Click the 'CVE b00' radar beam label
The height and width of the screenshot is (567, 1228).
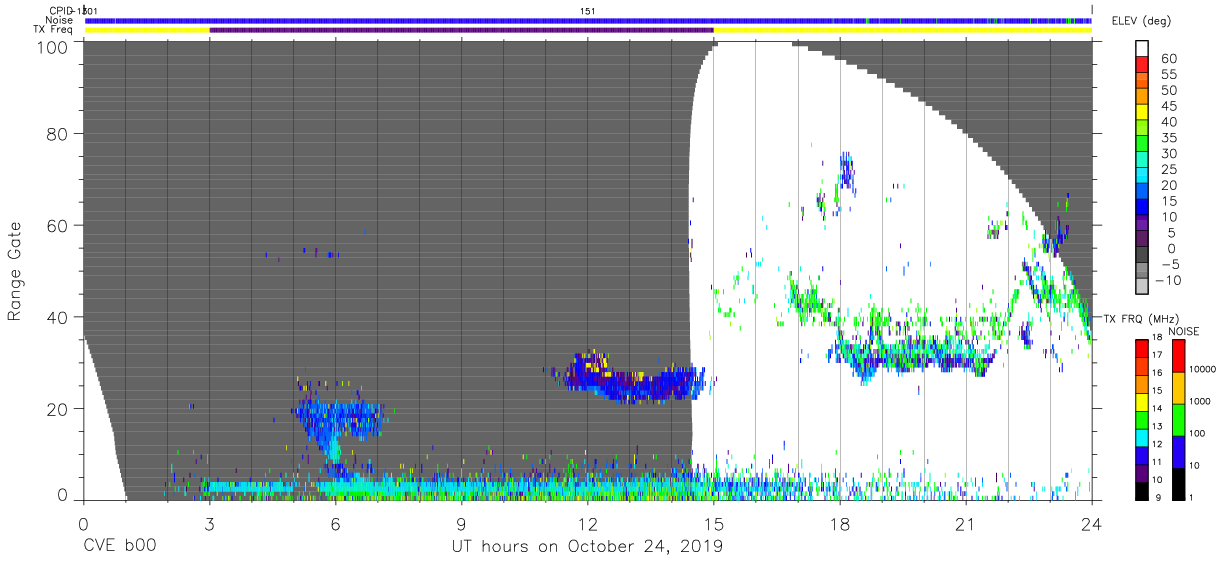pos(120,547)
